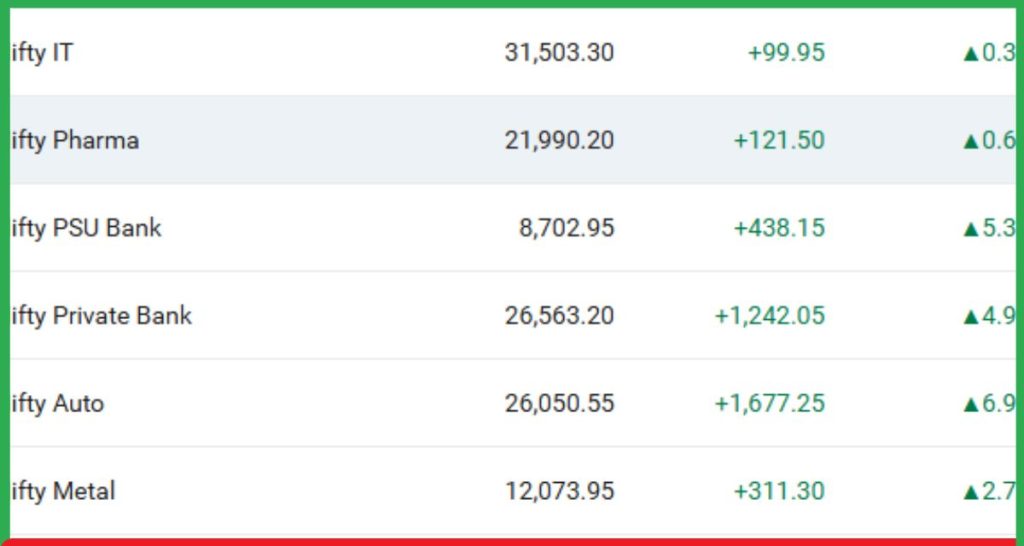Open Nifty Private Bank index details
This screenshot has width=1024, height=546.
click(101, 316)
